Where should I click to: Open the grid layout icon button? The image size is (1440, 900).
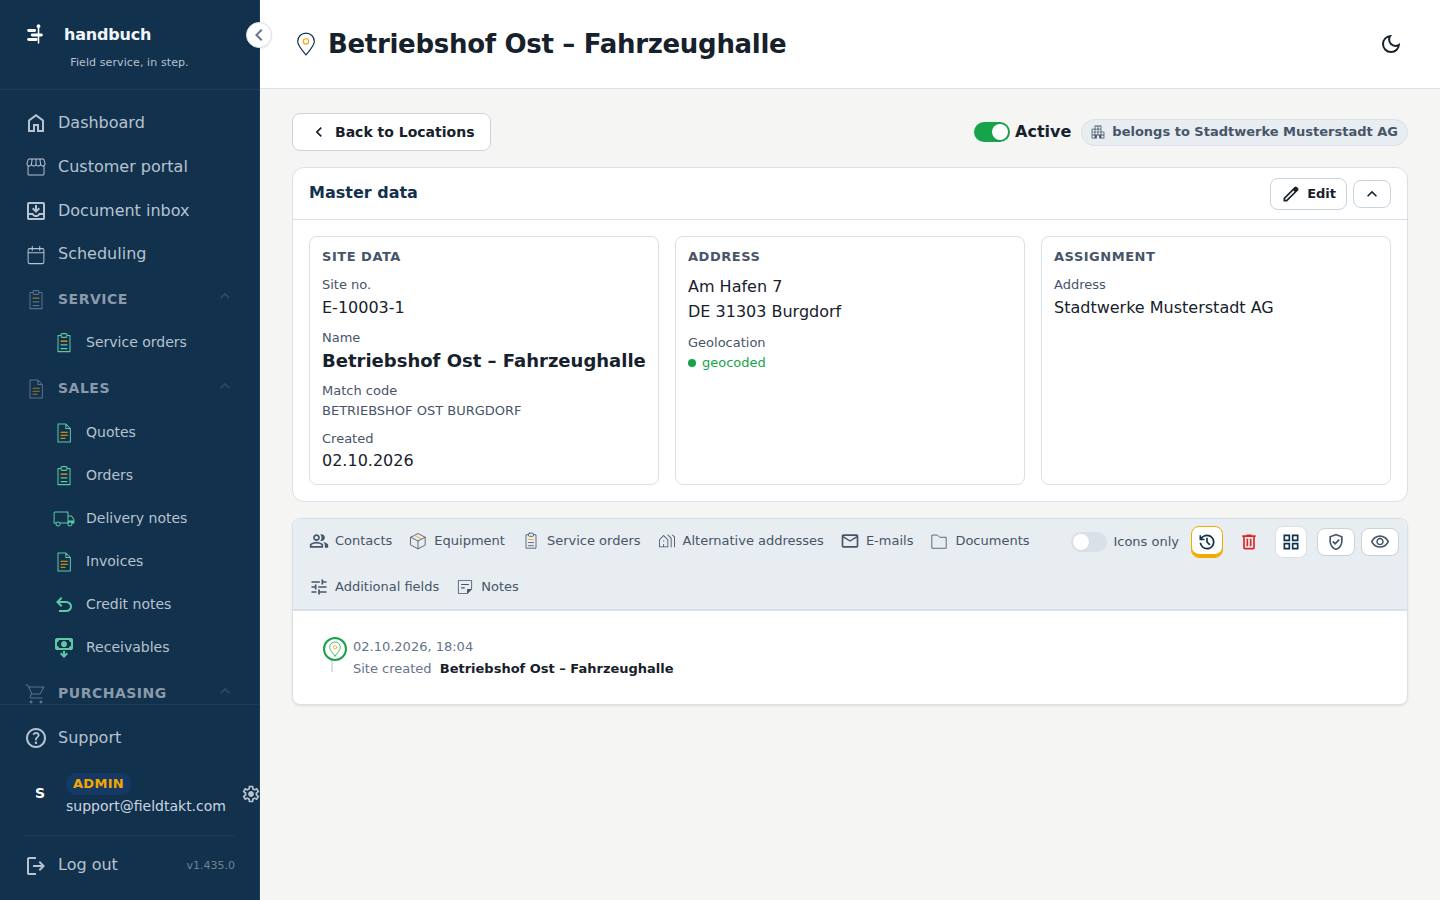point(1291,541)
